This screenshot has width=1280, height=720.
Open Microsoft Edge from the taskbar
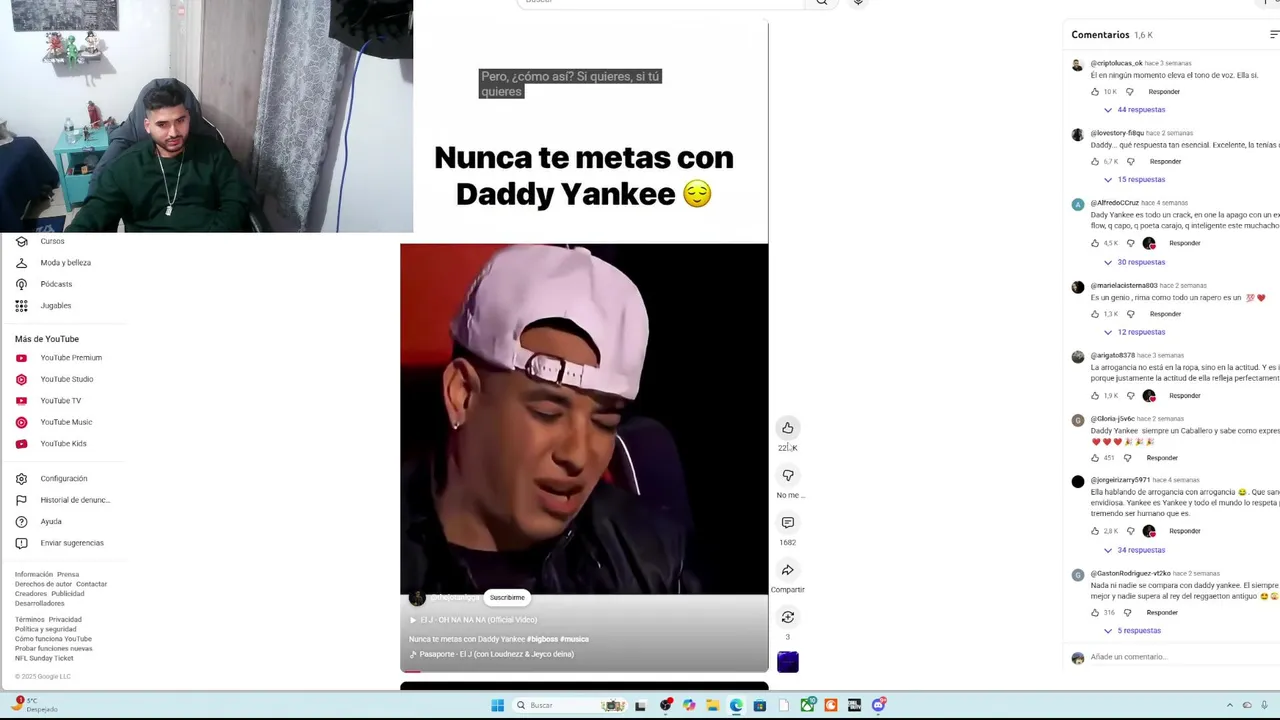tap(736, 705)
